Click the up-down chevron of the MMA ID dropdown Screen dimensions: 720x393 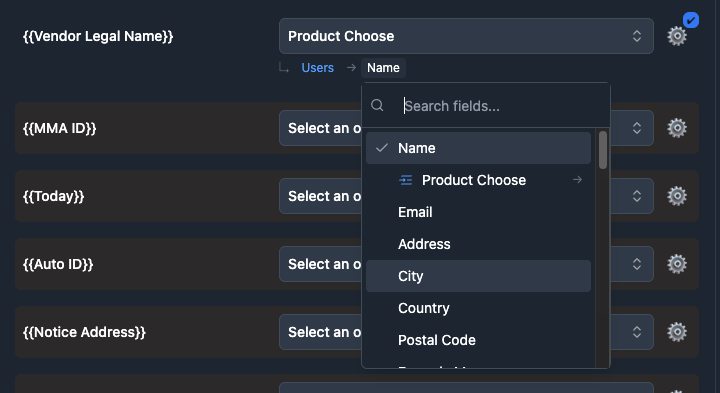[636, 128]
